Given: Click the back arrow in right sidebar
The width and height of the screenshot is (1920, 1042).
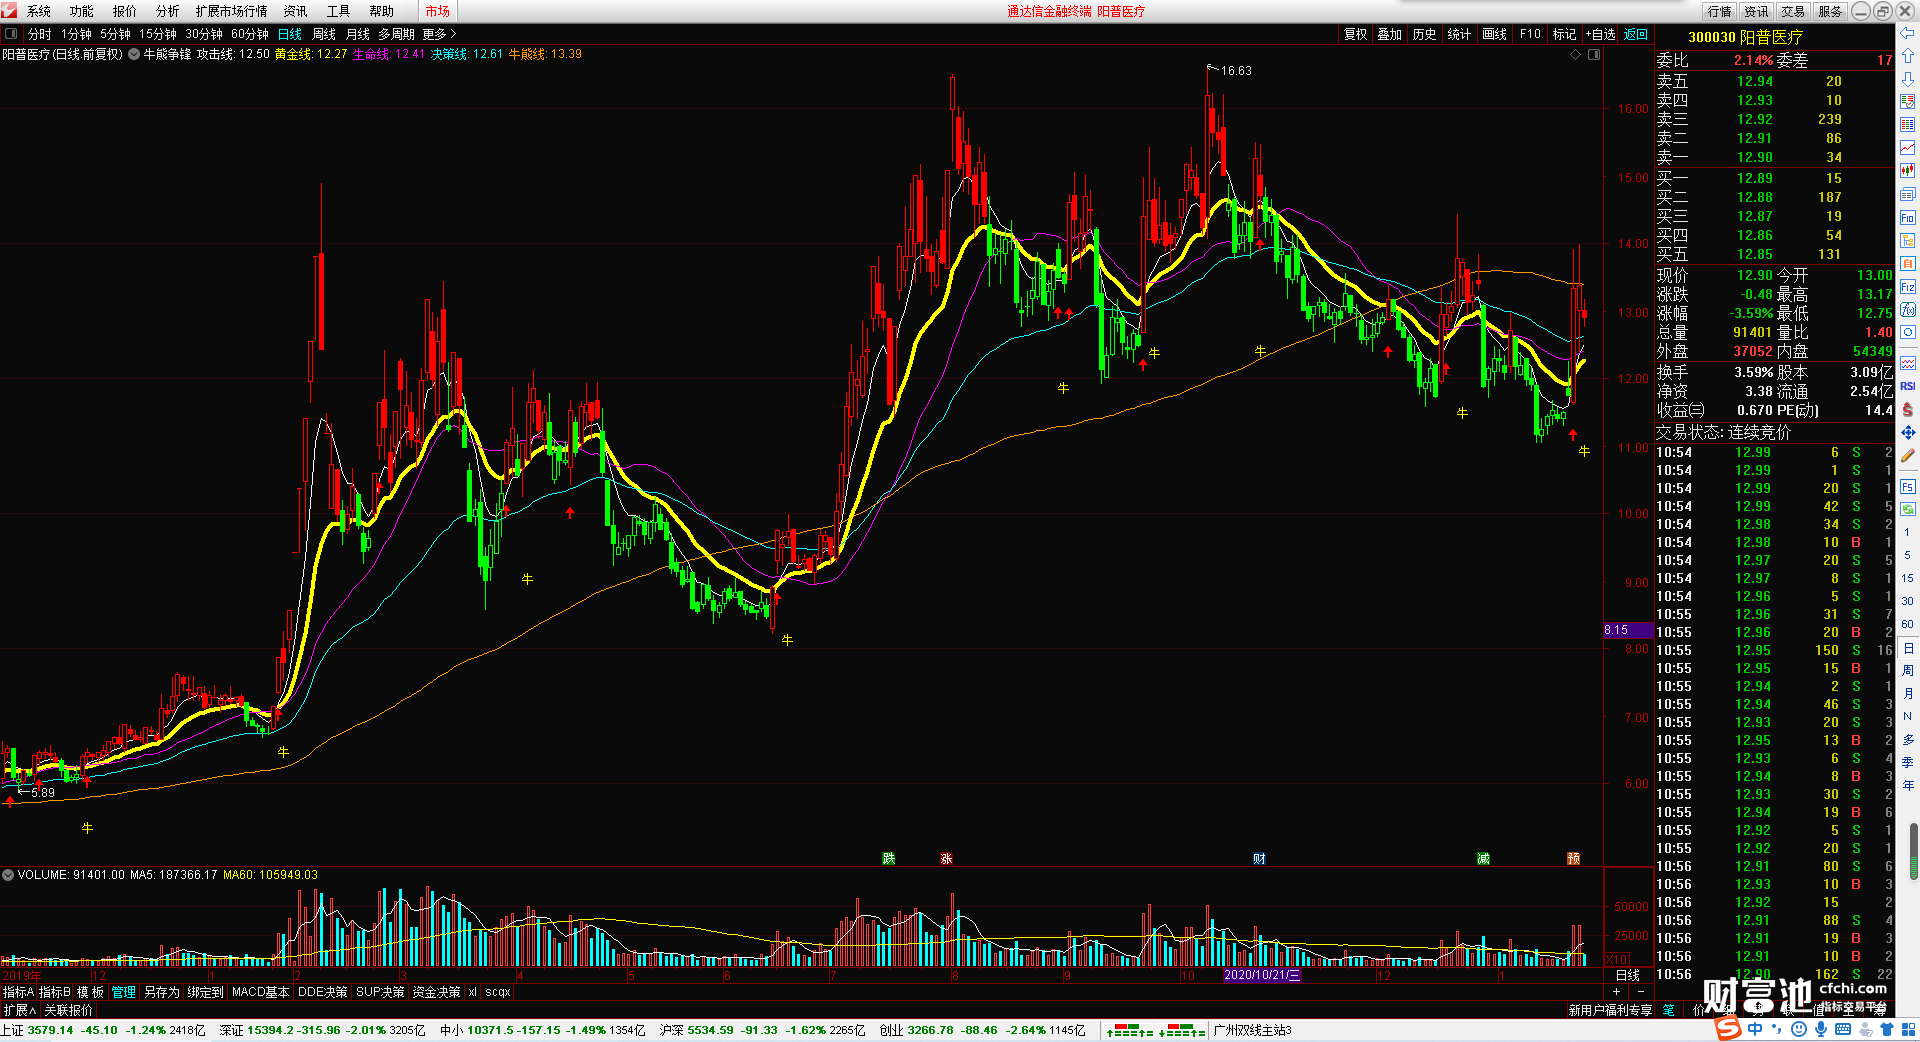Looking at the screenshot, I should tap(1907, 33).
